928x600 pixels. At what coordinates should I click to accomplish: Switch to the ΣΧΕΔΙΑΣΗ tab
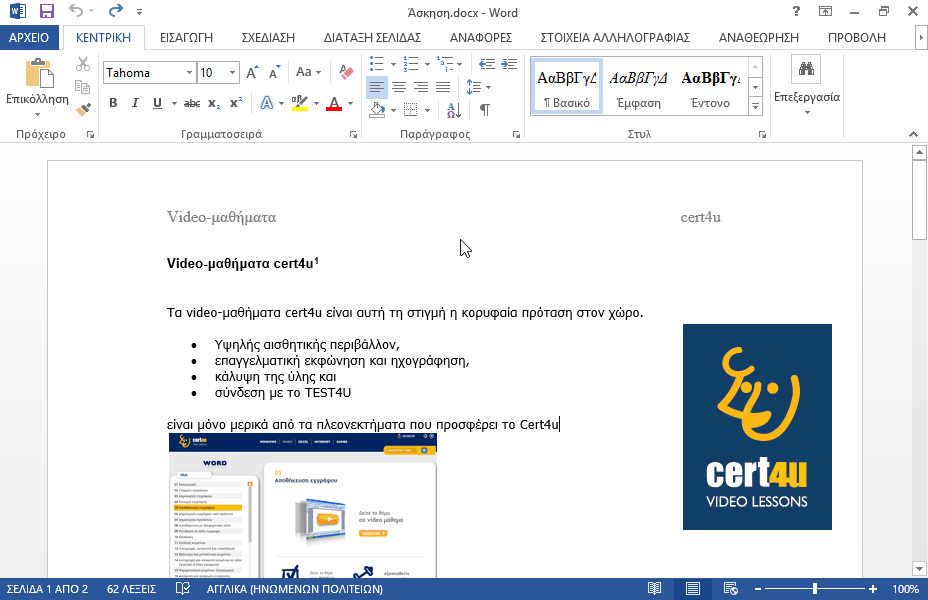tap(268, 37)
